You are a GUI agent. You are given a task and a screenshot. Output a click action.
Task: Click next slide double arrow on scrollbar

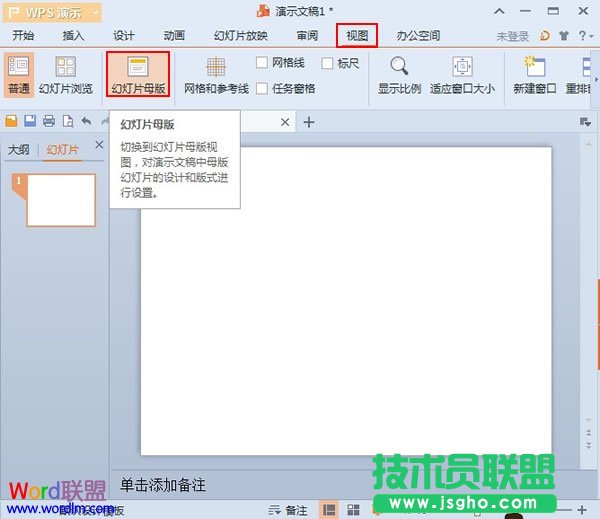[x=589, y=445]
